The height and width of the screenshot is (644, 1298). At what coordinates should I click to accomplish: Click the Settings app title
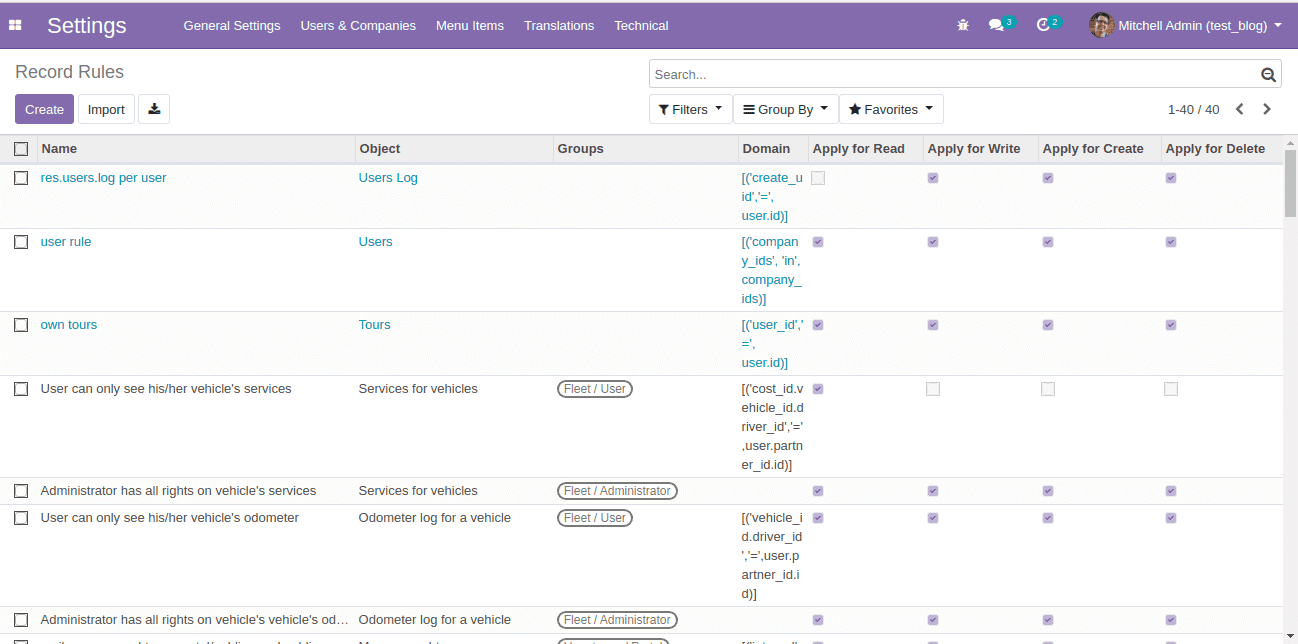point(87,25)
